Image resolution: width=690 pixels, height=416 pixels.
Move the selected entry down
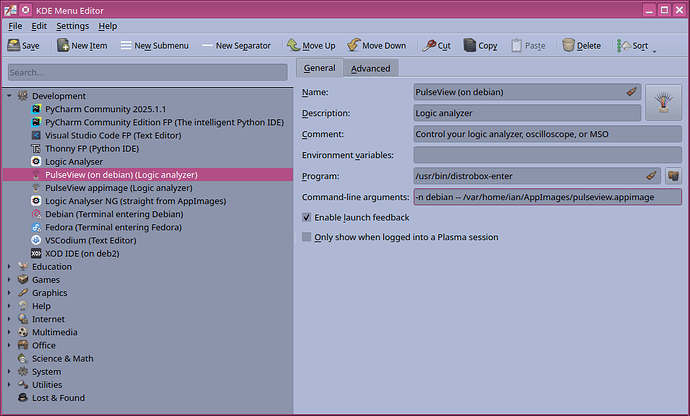(x=377, y=45)
